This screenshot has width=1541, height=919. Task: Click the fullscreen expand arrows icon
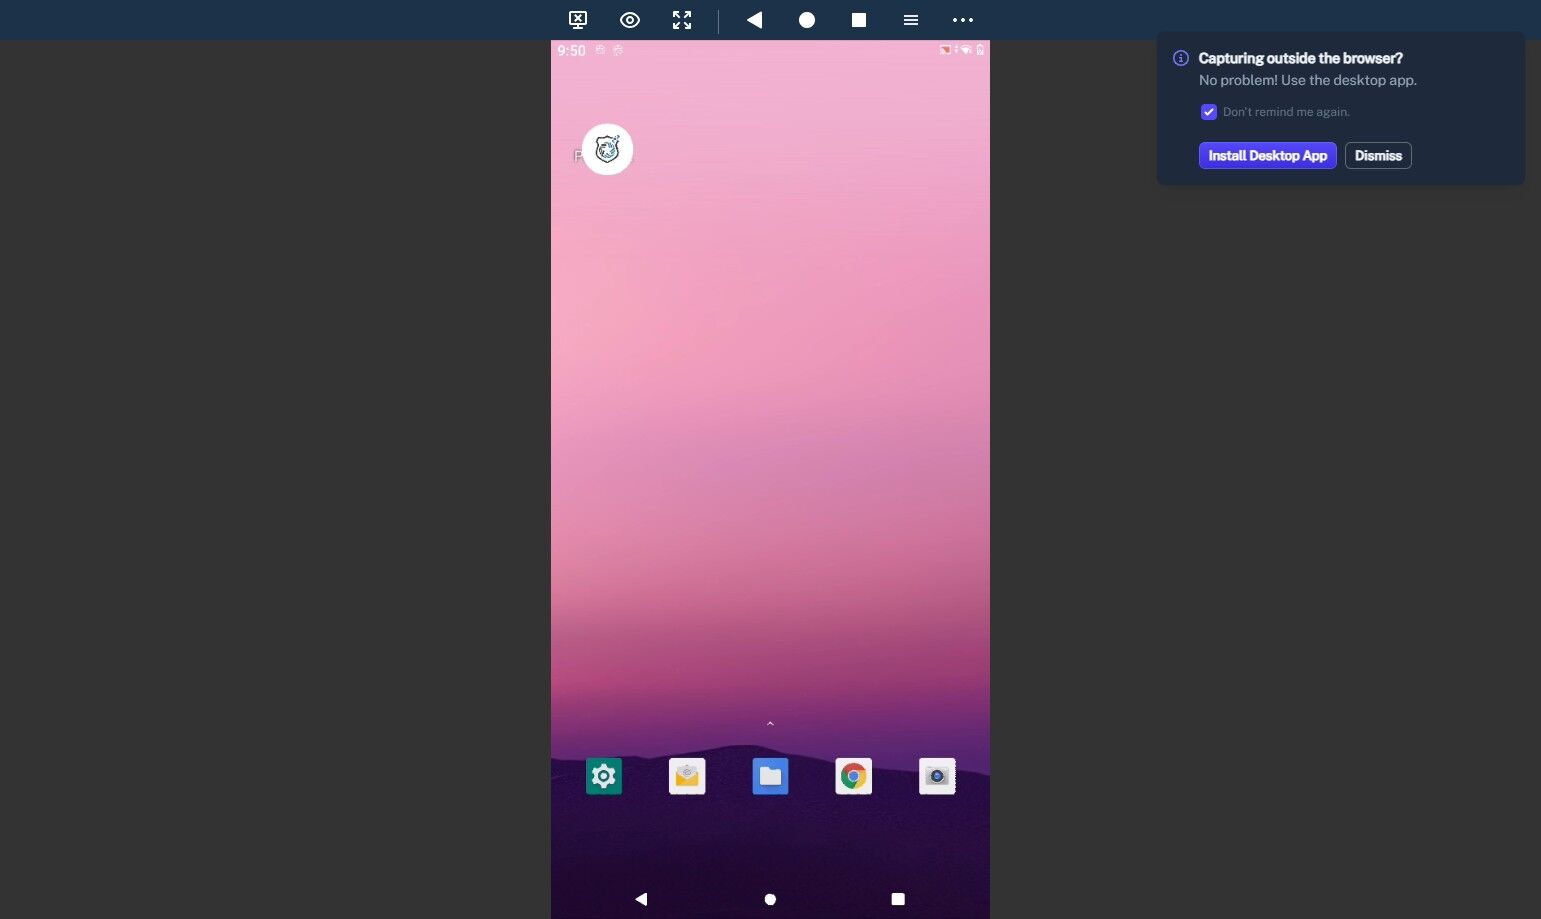[682, 20]
